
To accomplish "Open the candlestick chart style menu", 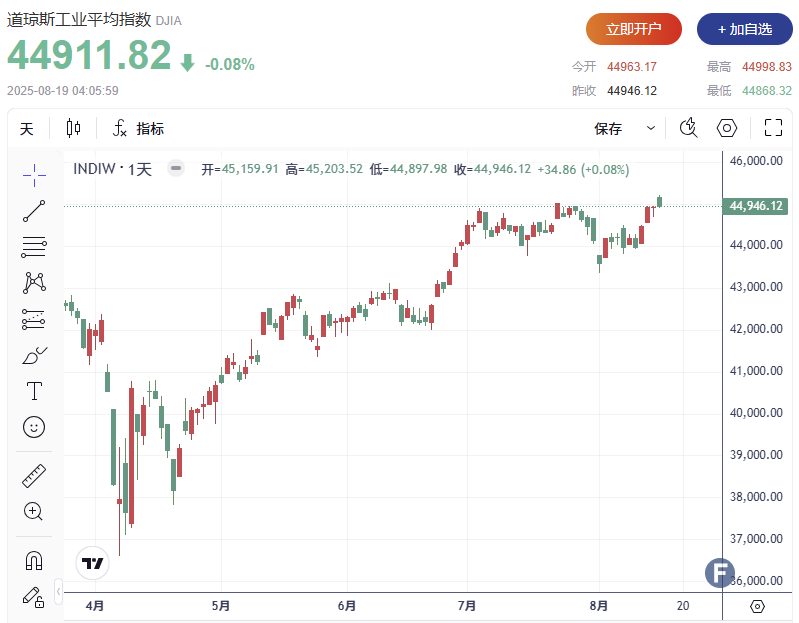I will (73, 128).
